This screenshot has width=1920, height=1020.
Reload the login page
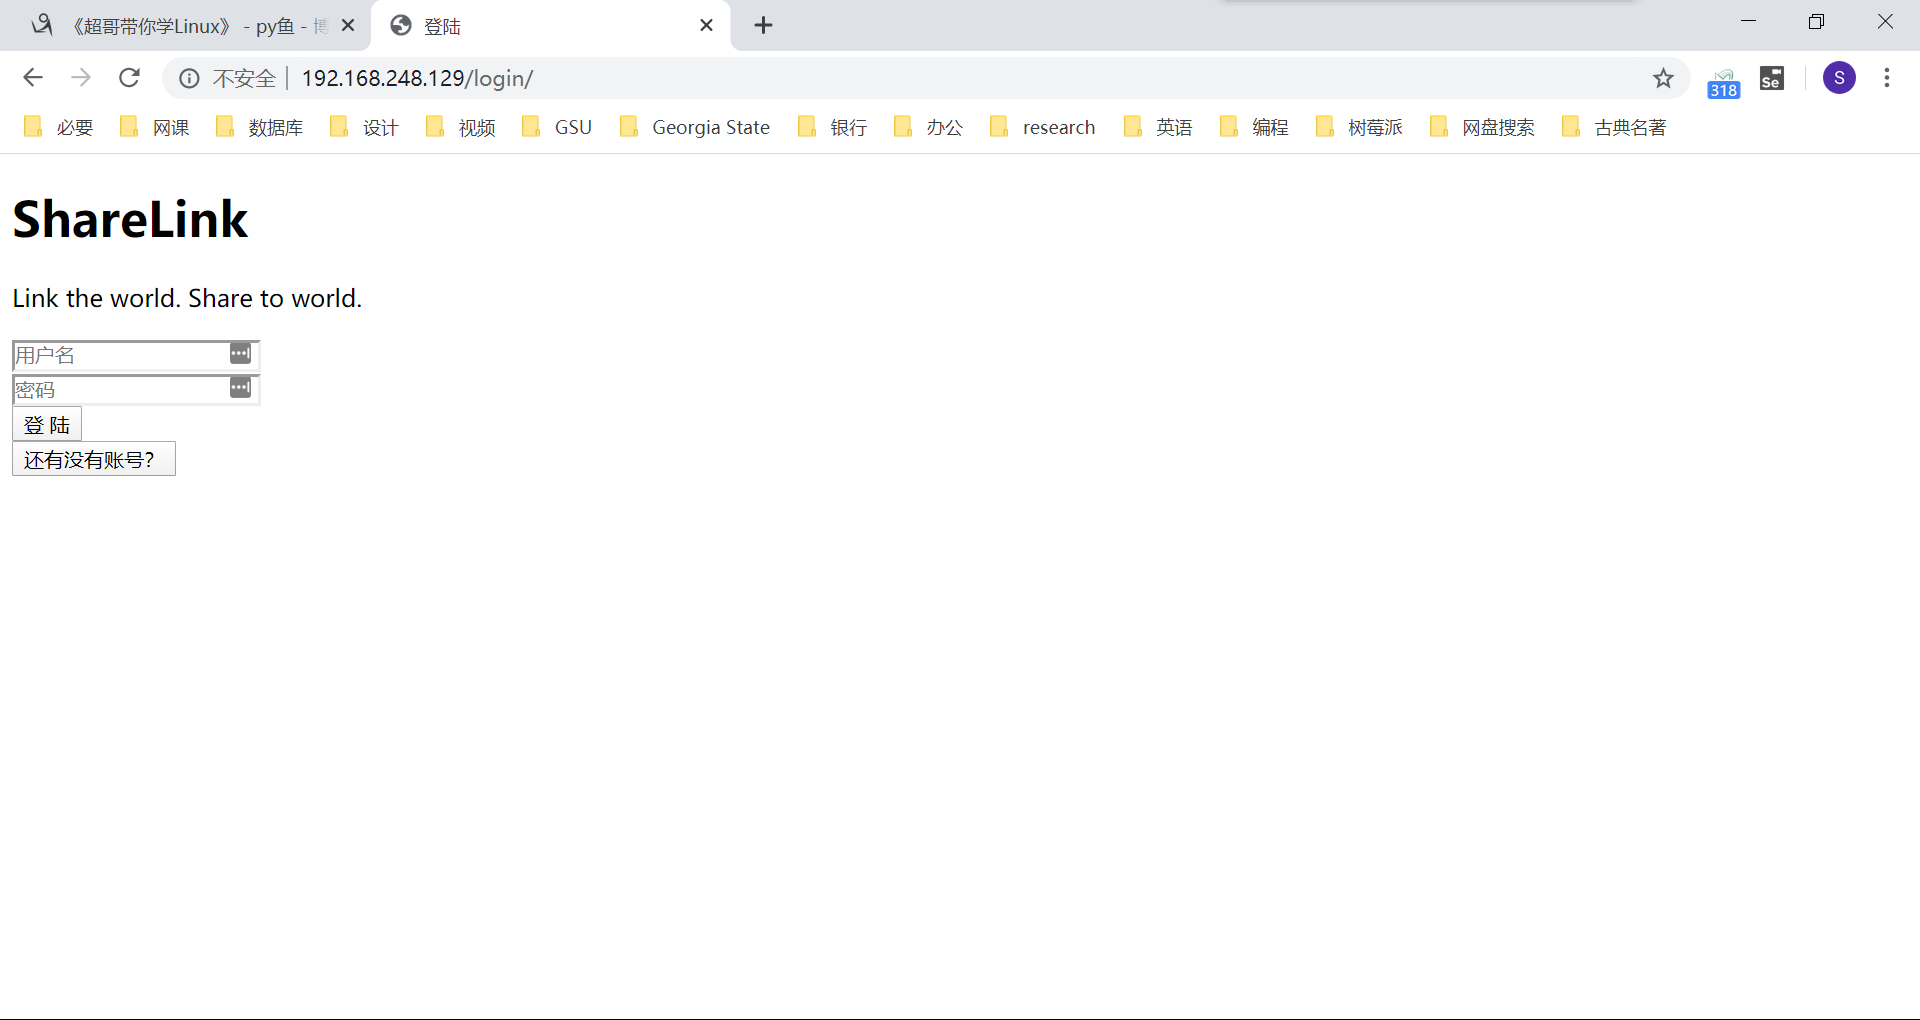[129, 78]
